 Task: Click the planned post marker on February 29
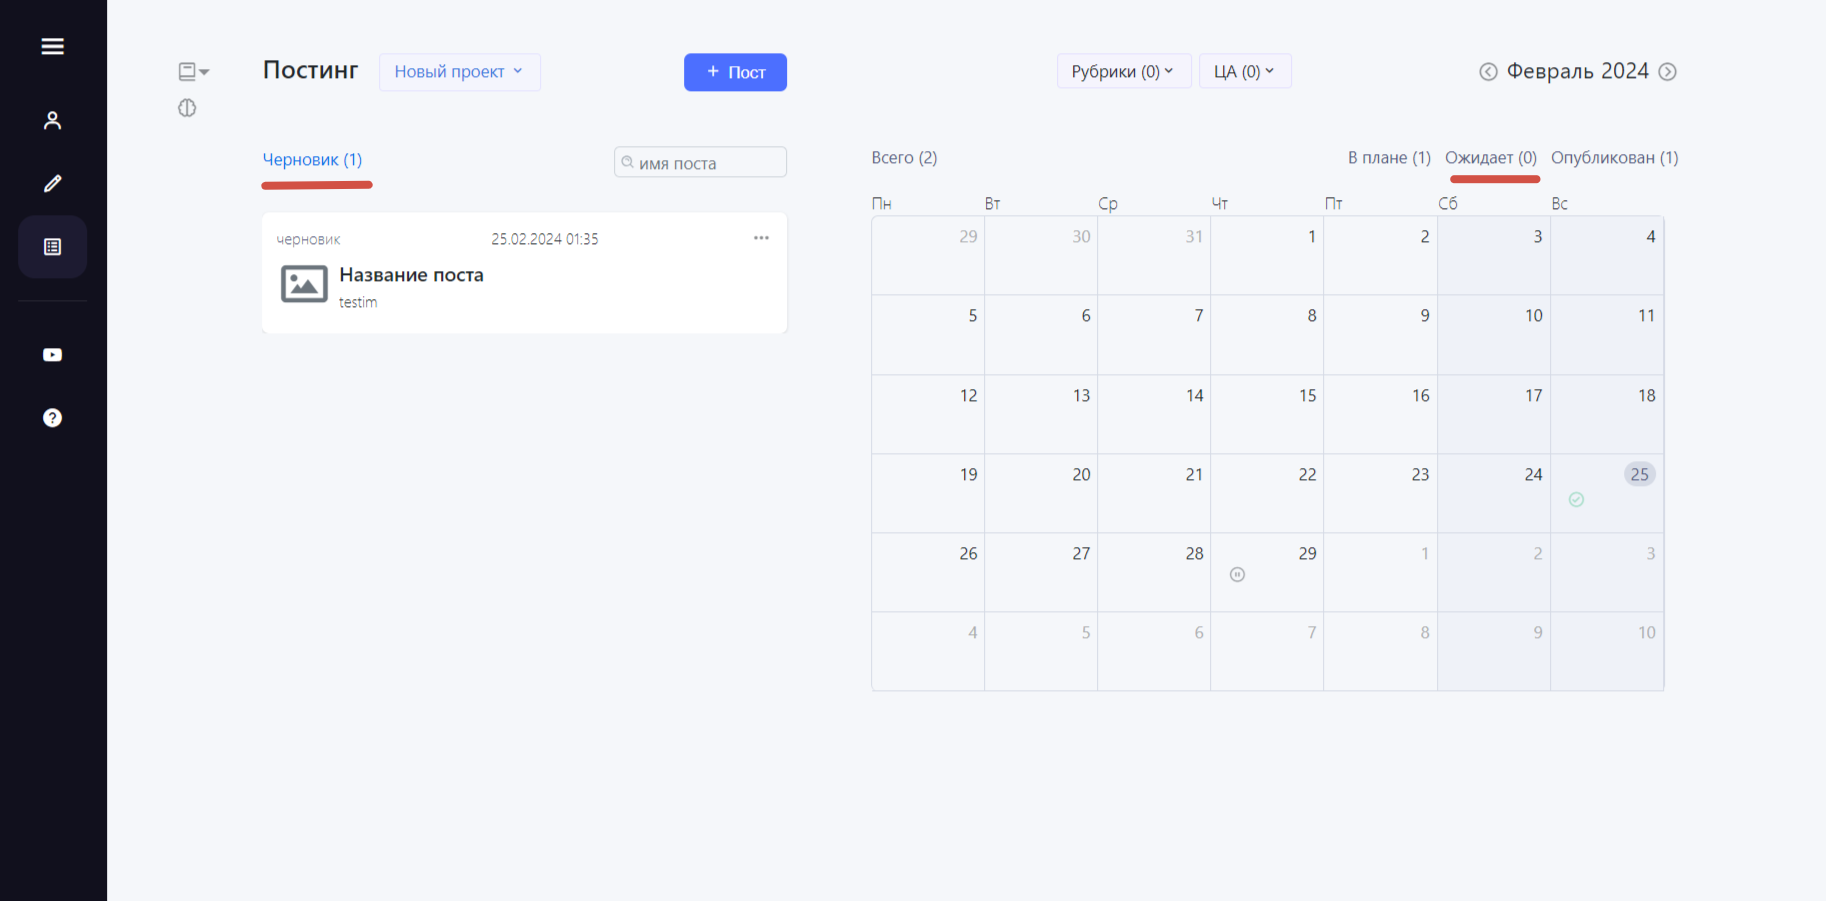pos(1237,575)
